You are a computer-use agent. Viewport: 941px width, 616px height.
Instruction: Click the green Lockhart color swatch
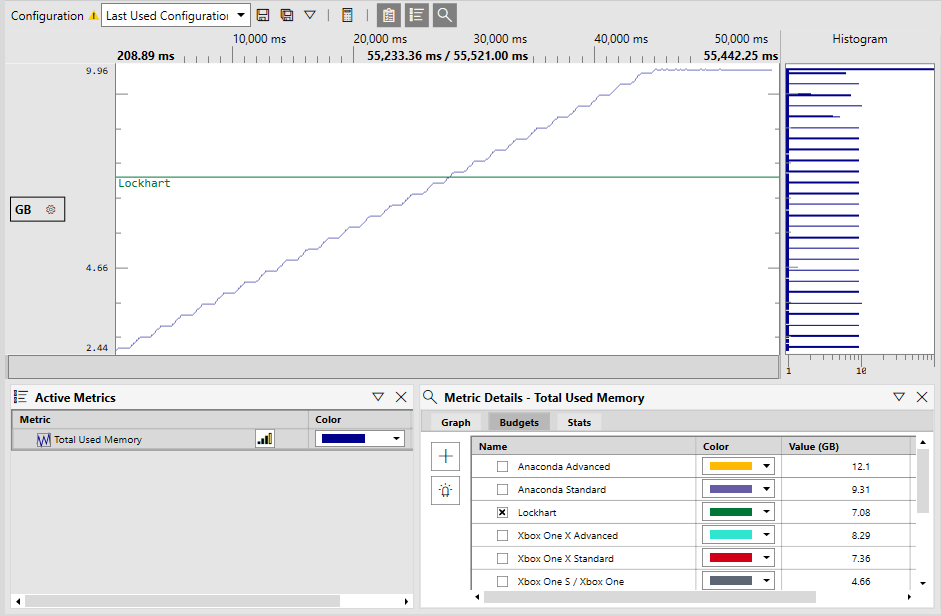pos(730,512)
